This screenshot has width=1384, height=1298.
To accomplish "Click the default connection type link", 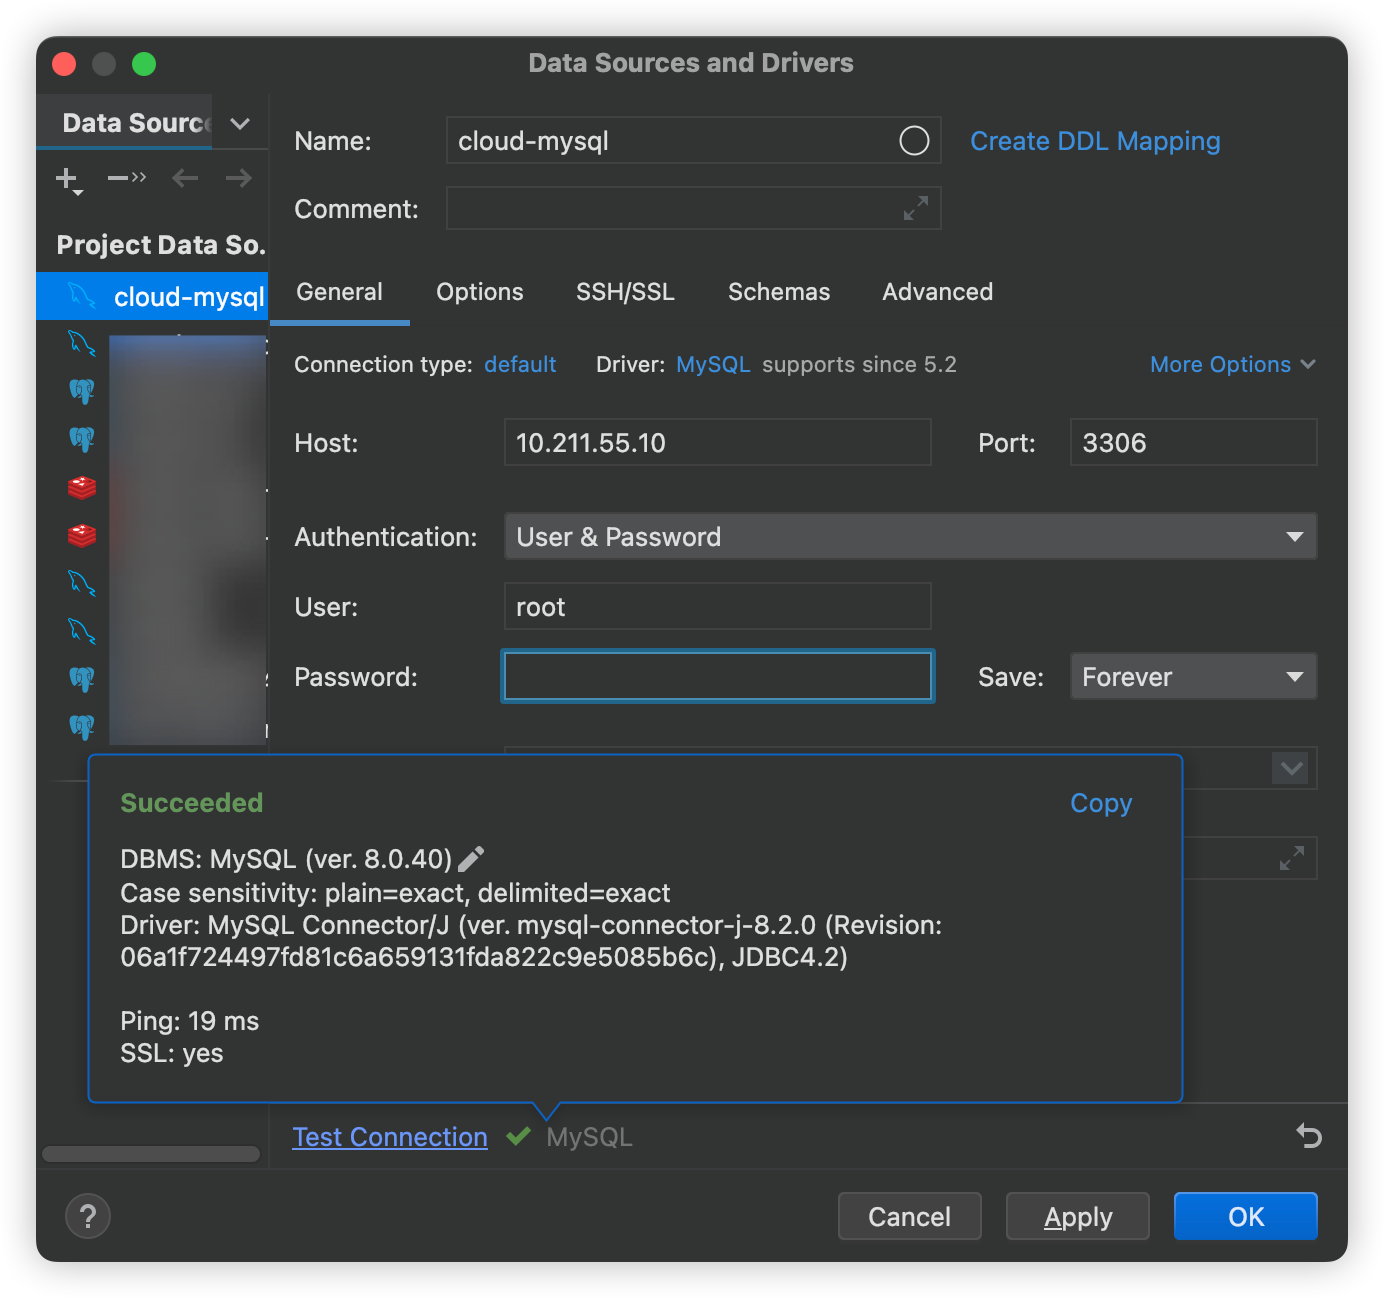I will (x=520, y=364).
